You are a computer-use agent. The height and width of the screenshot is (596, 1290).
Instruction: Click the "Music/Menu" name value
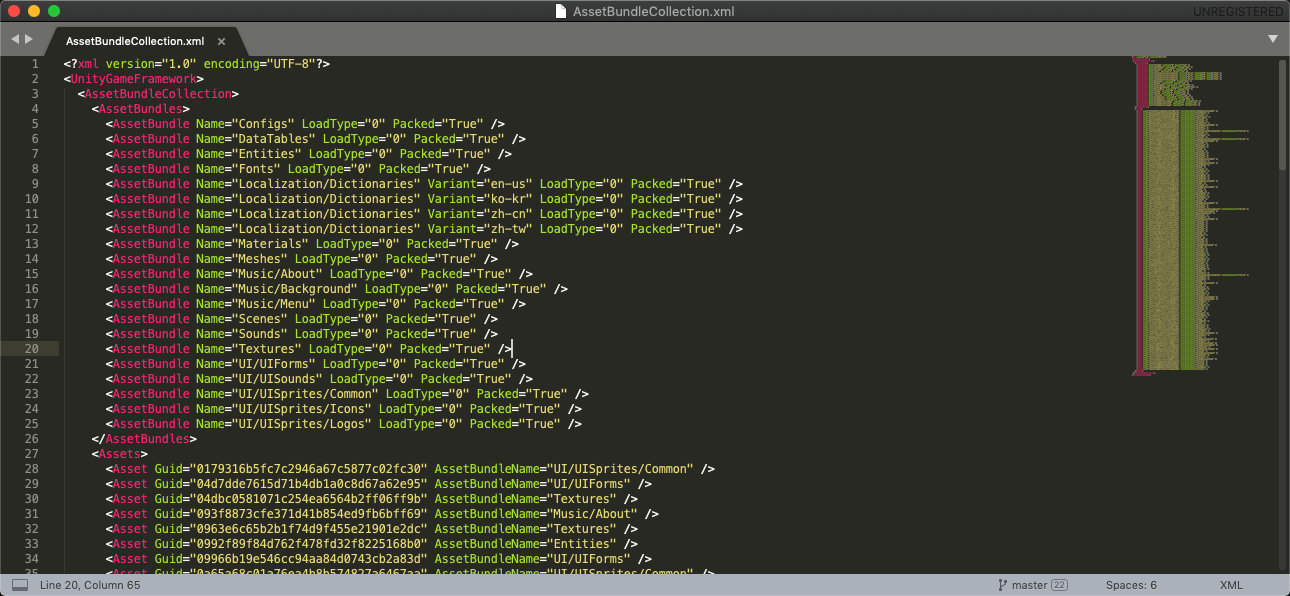pos(273,304)
